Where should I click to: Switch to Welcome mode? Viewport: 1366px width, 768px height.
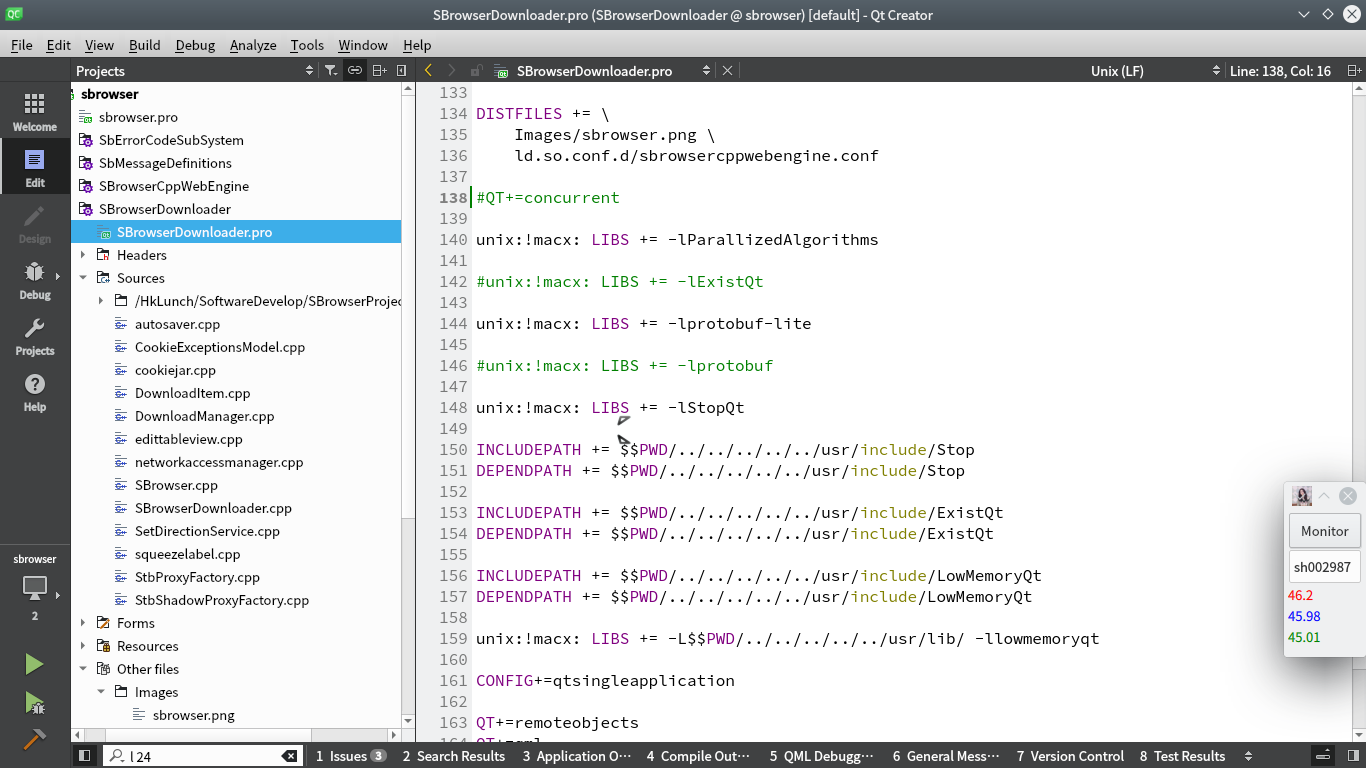tap(35, 112)
